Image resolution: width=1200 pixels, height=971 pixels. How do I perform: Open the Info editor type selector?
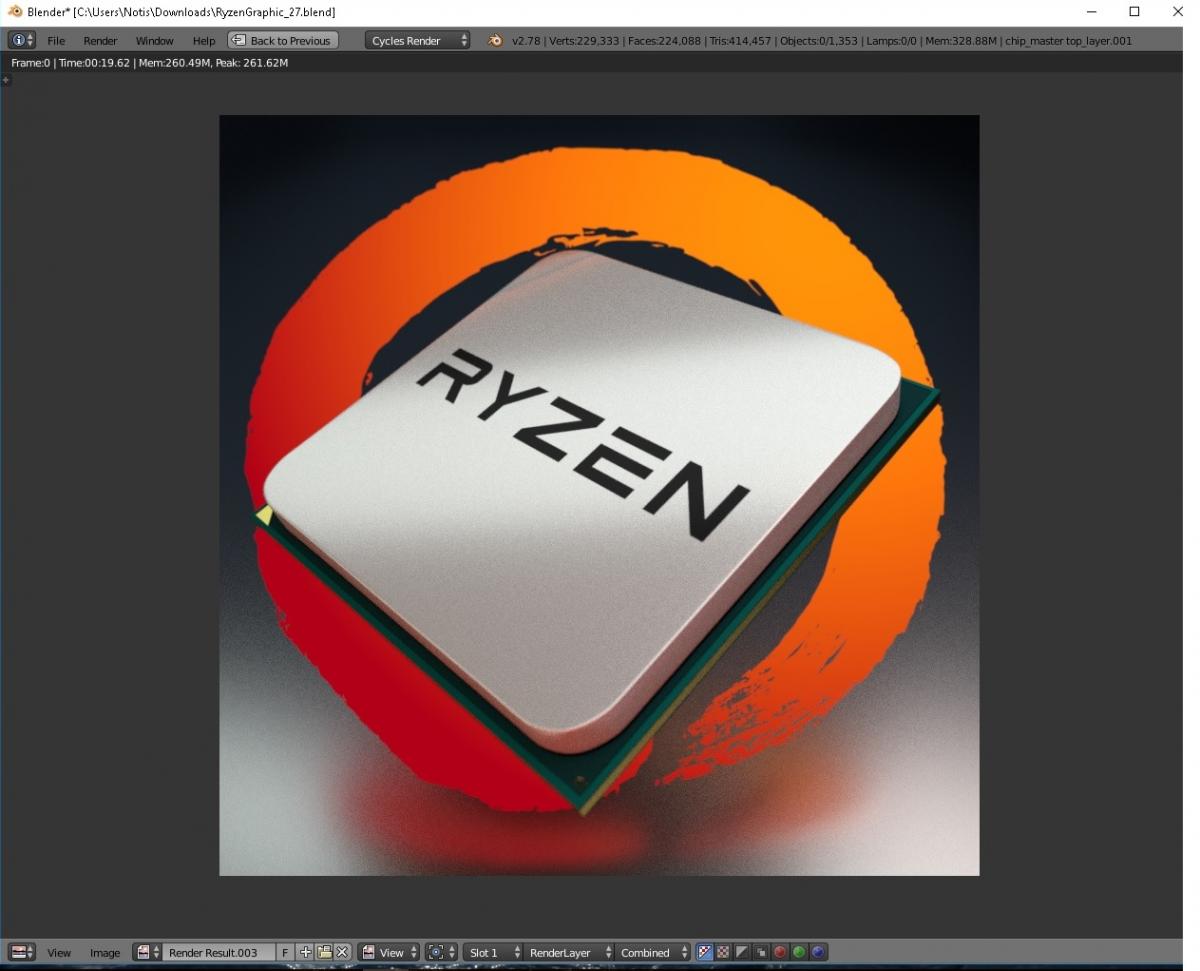[22, 40]
